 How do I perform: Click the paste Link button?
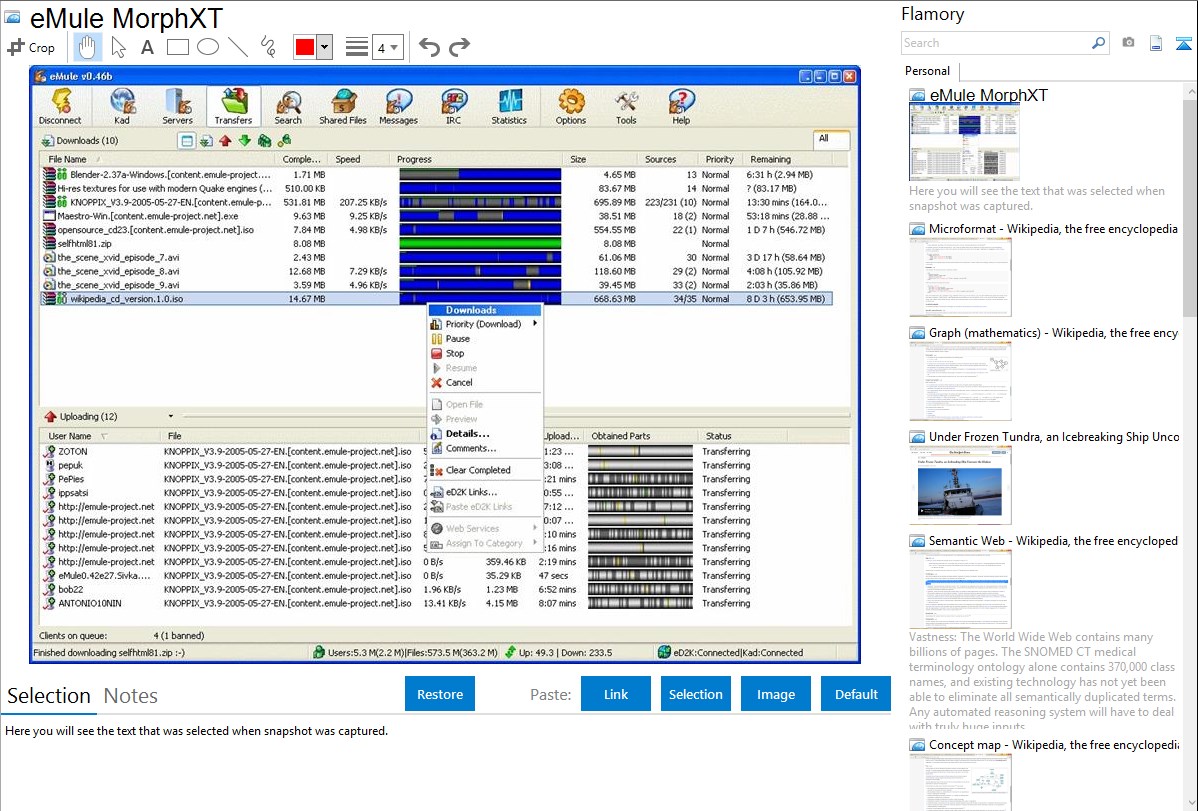(616, 694)
